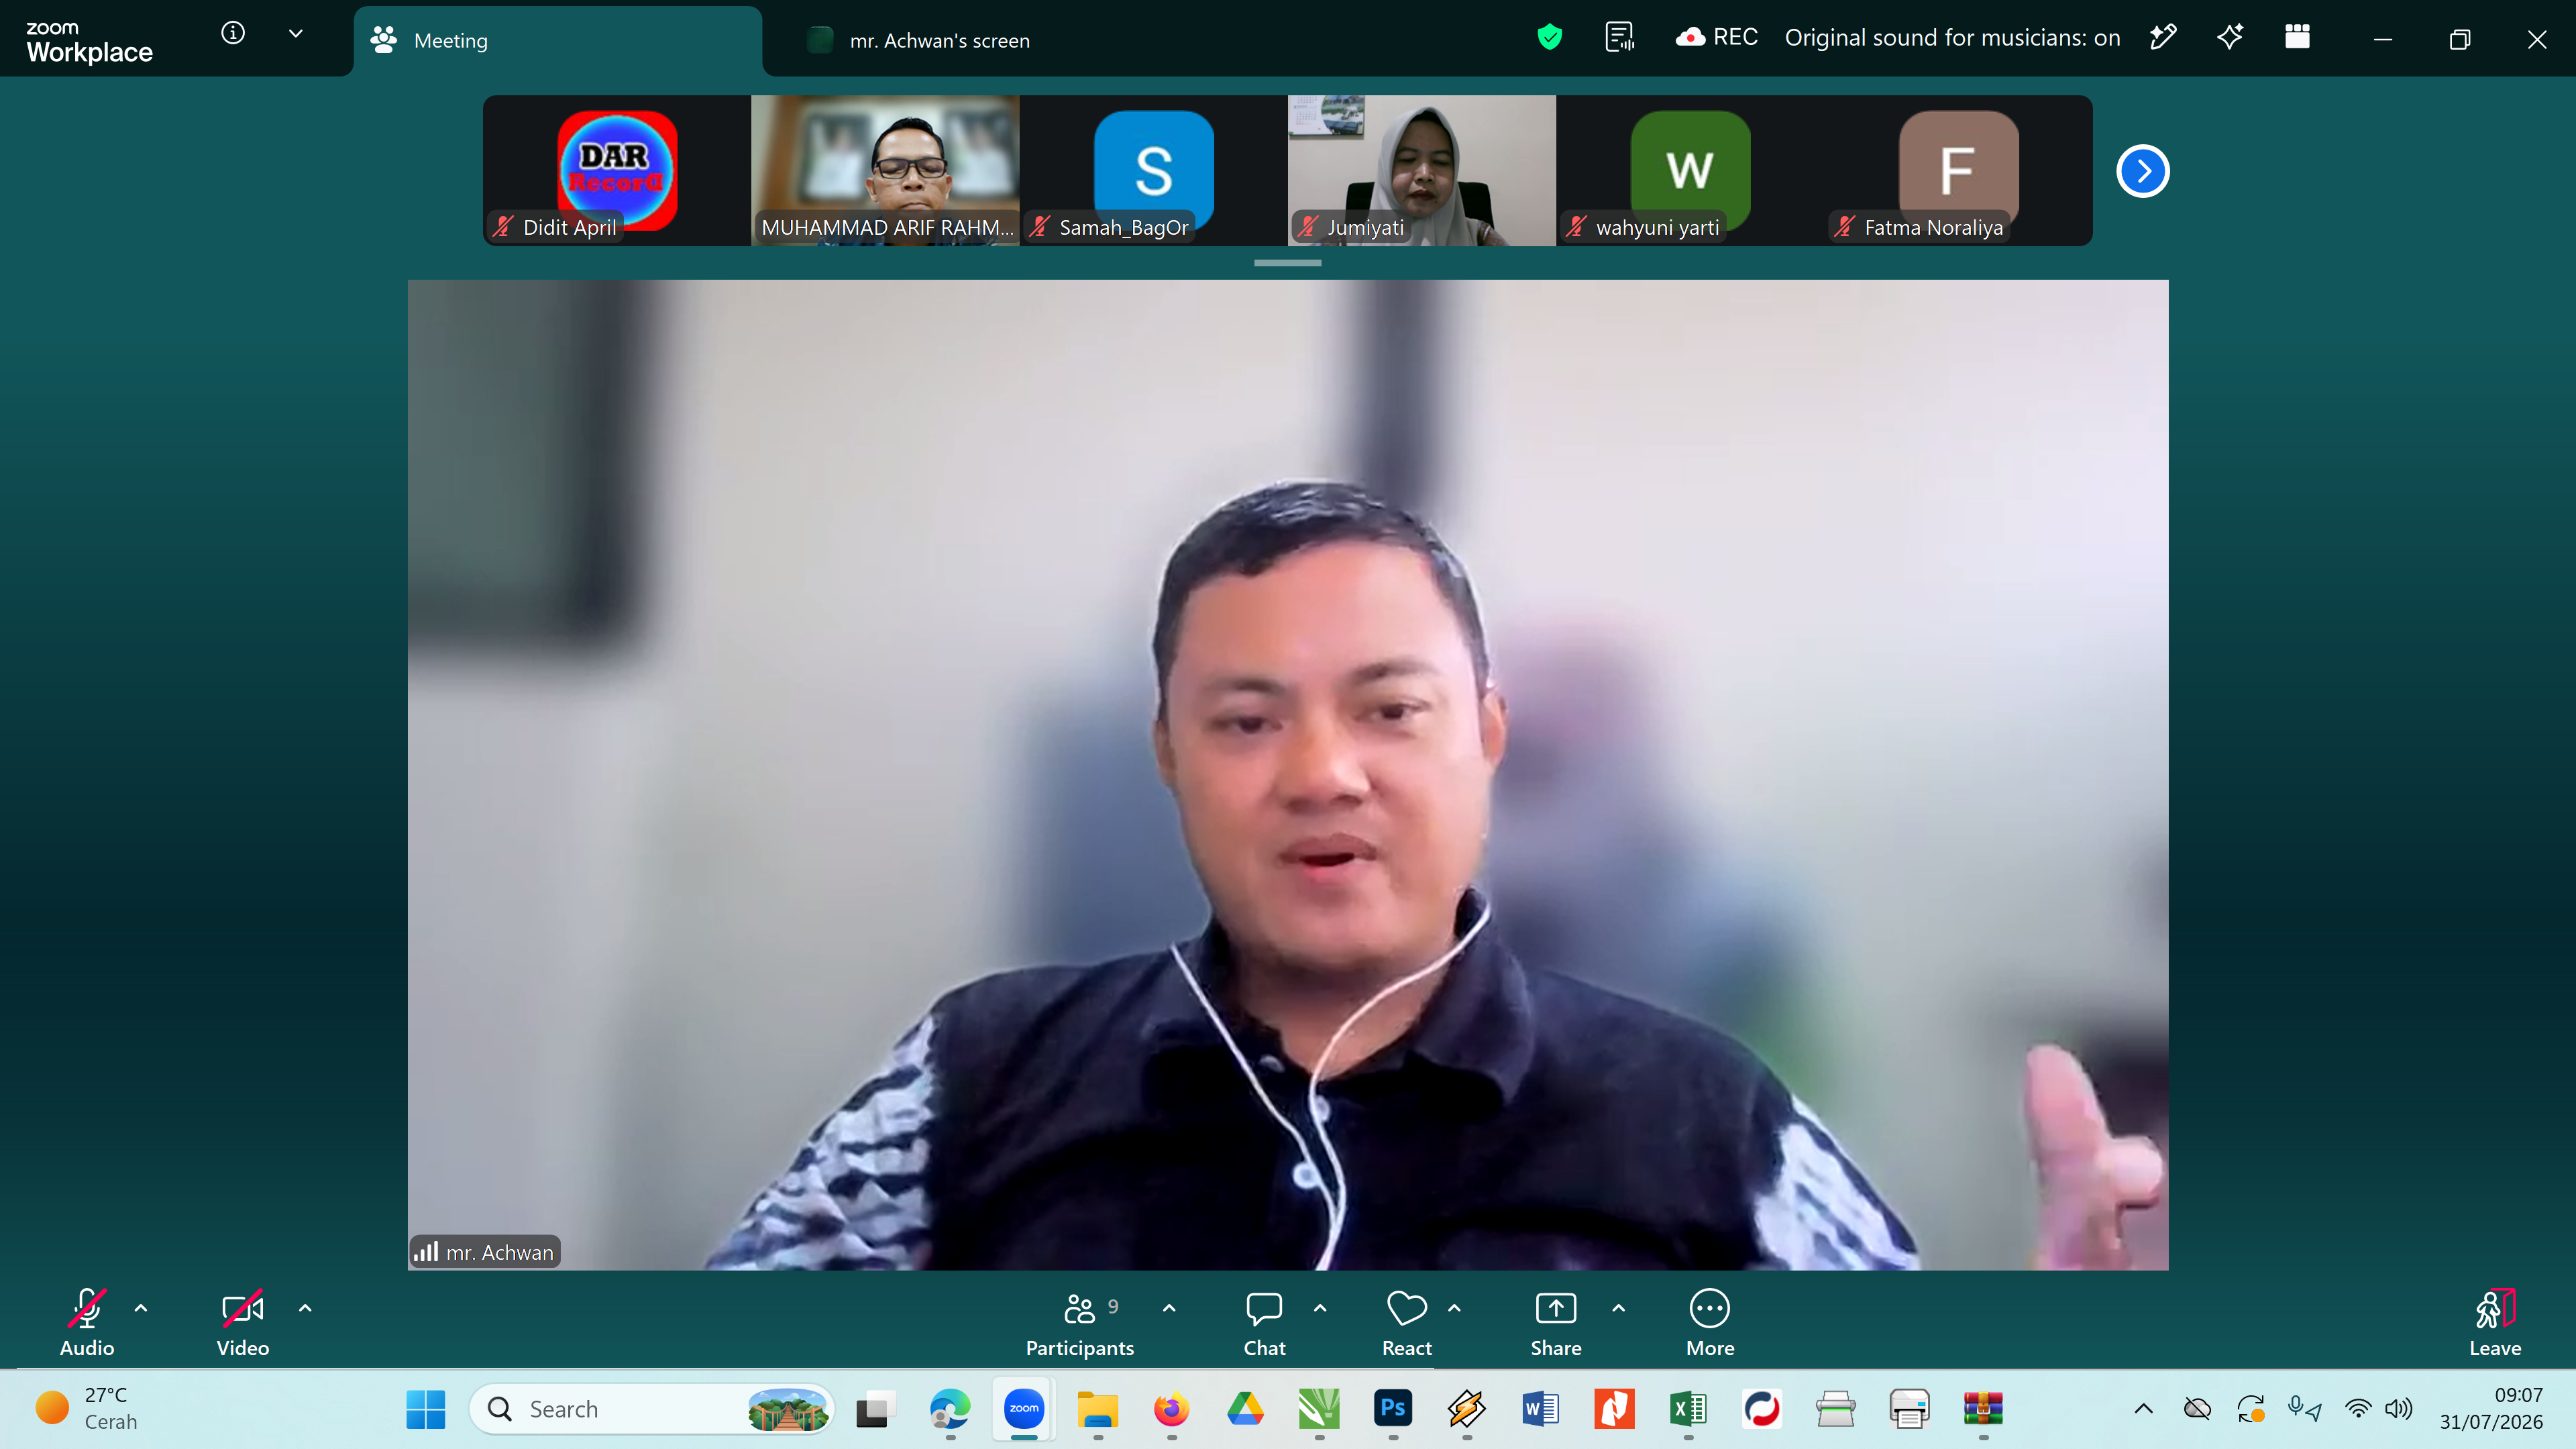Viewport: 2576px width, 1449px height.
Task: Expand the Share options caret
Action: point(1618,1308)
